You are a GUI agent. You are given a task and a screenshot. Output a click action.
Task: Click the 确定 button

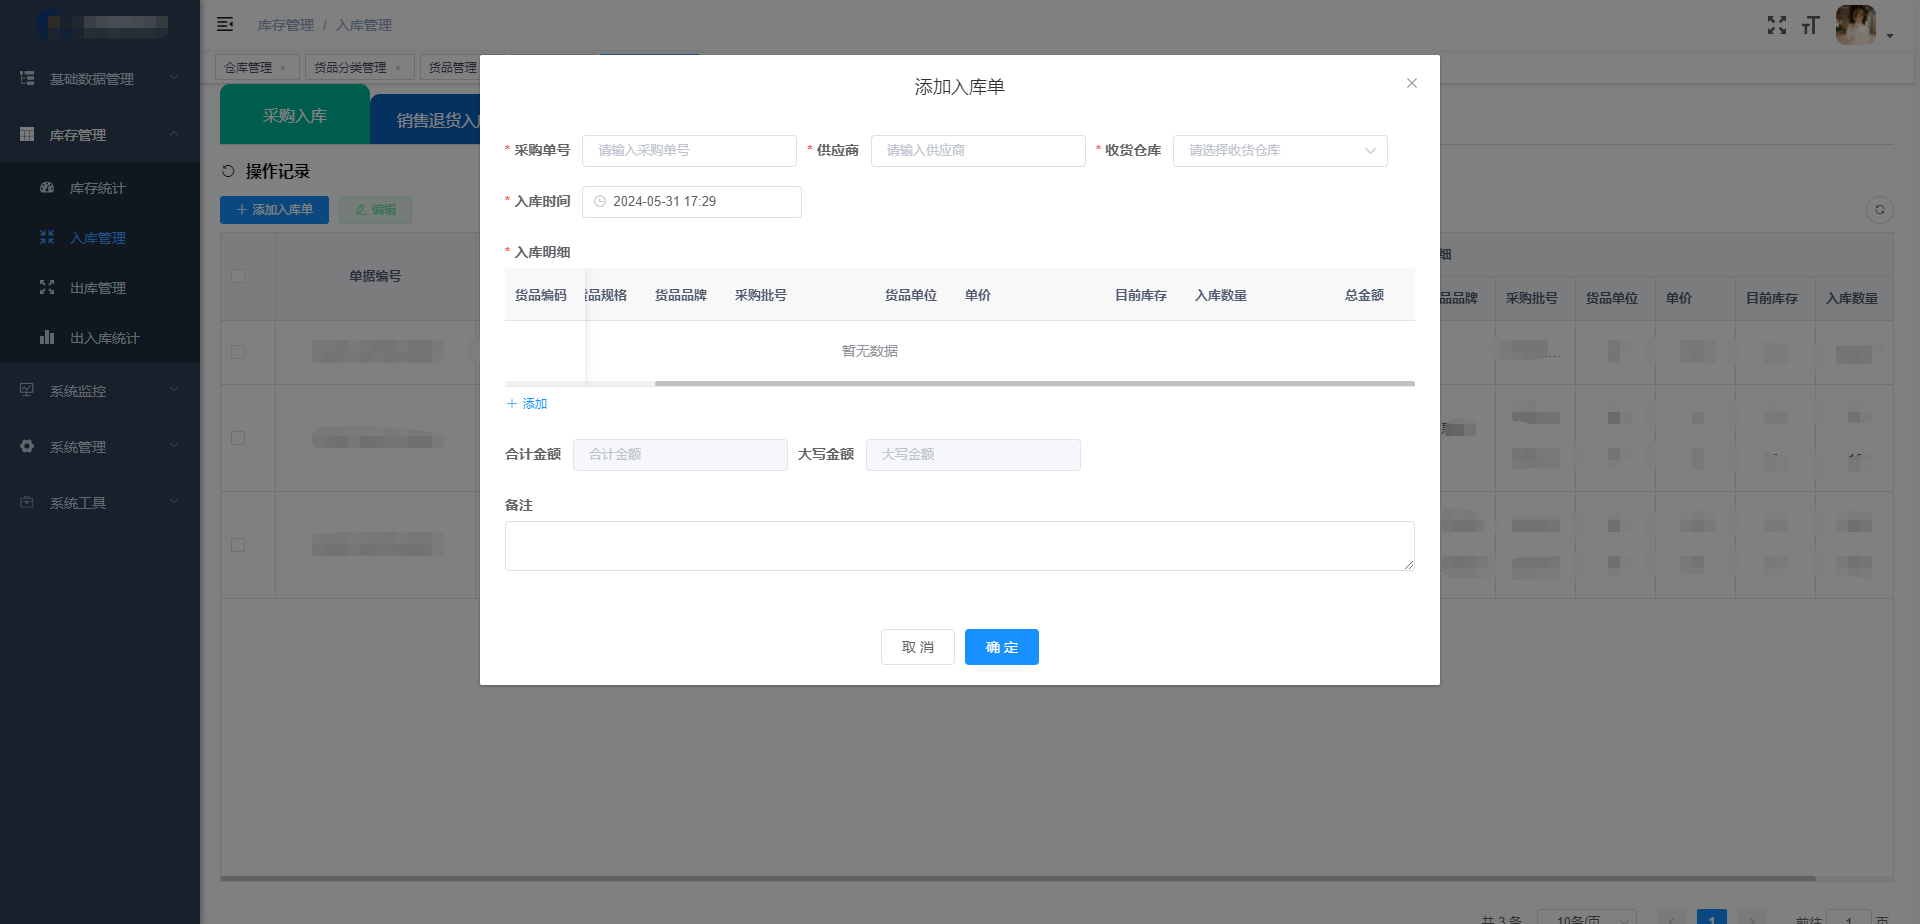click(x=1002, y=647)
